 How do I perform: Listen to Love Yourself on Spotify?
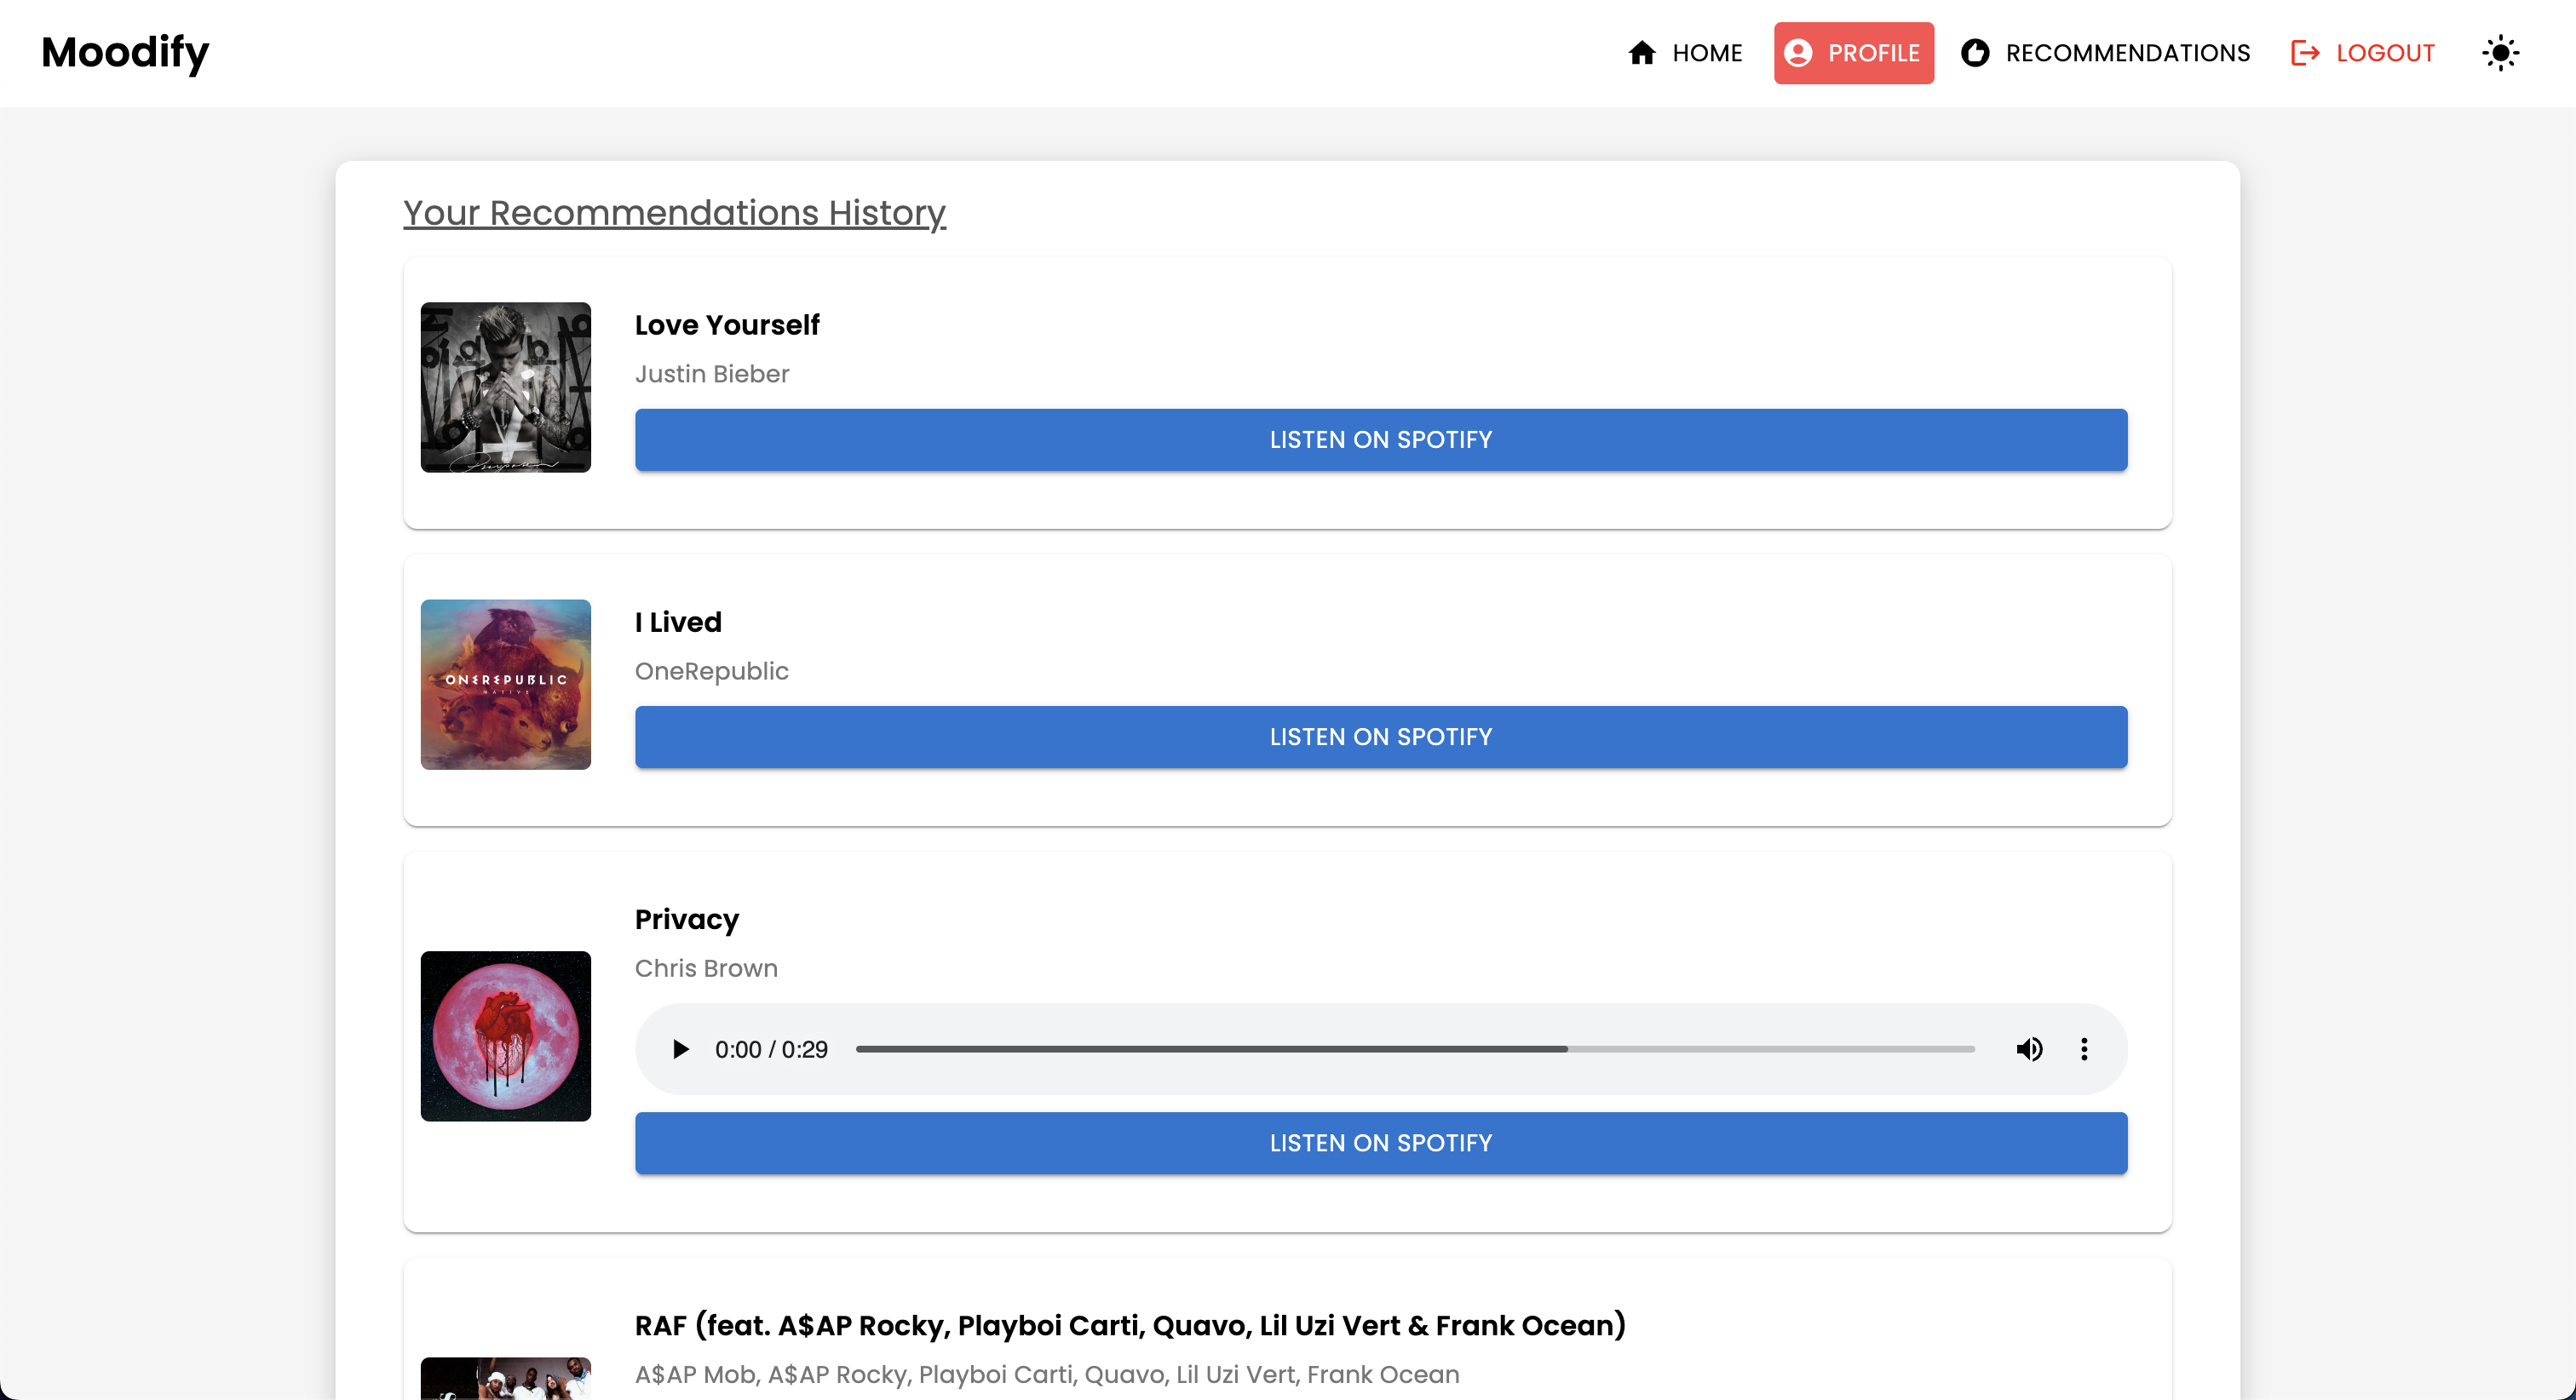1380,440
